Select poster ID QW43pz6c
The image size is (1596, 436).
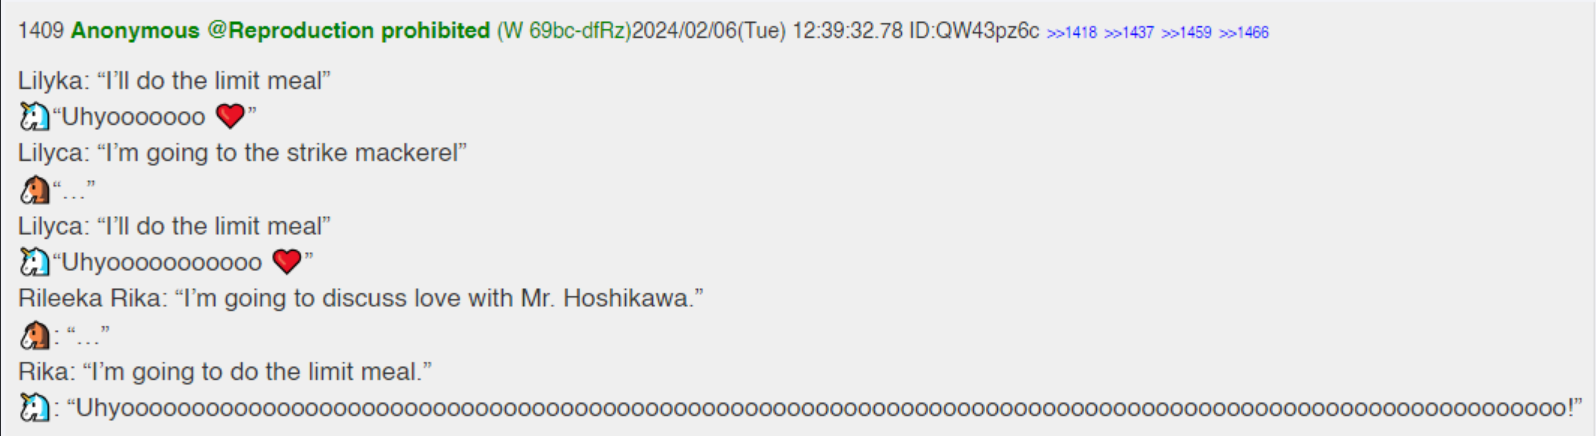point(974,31)
